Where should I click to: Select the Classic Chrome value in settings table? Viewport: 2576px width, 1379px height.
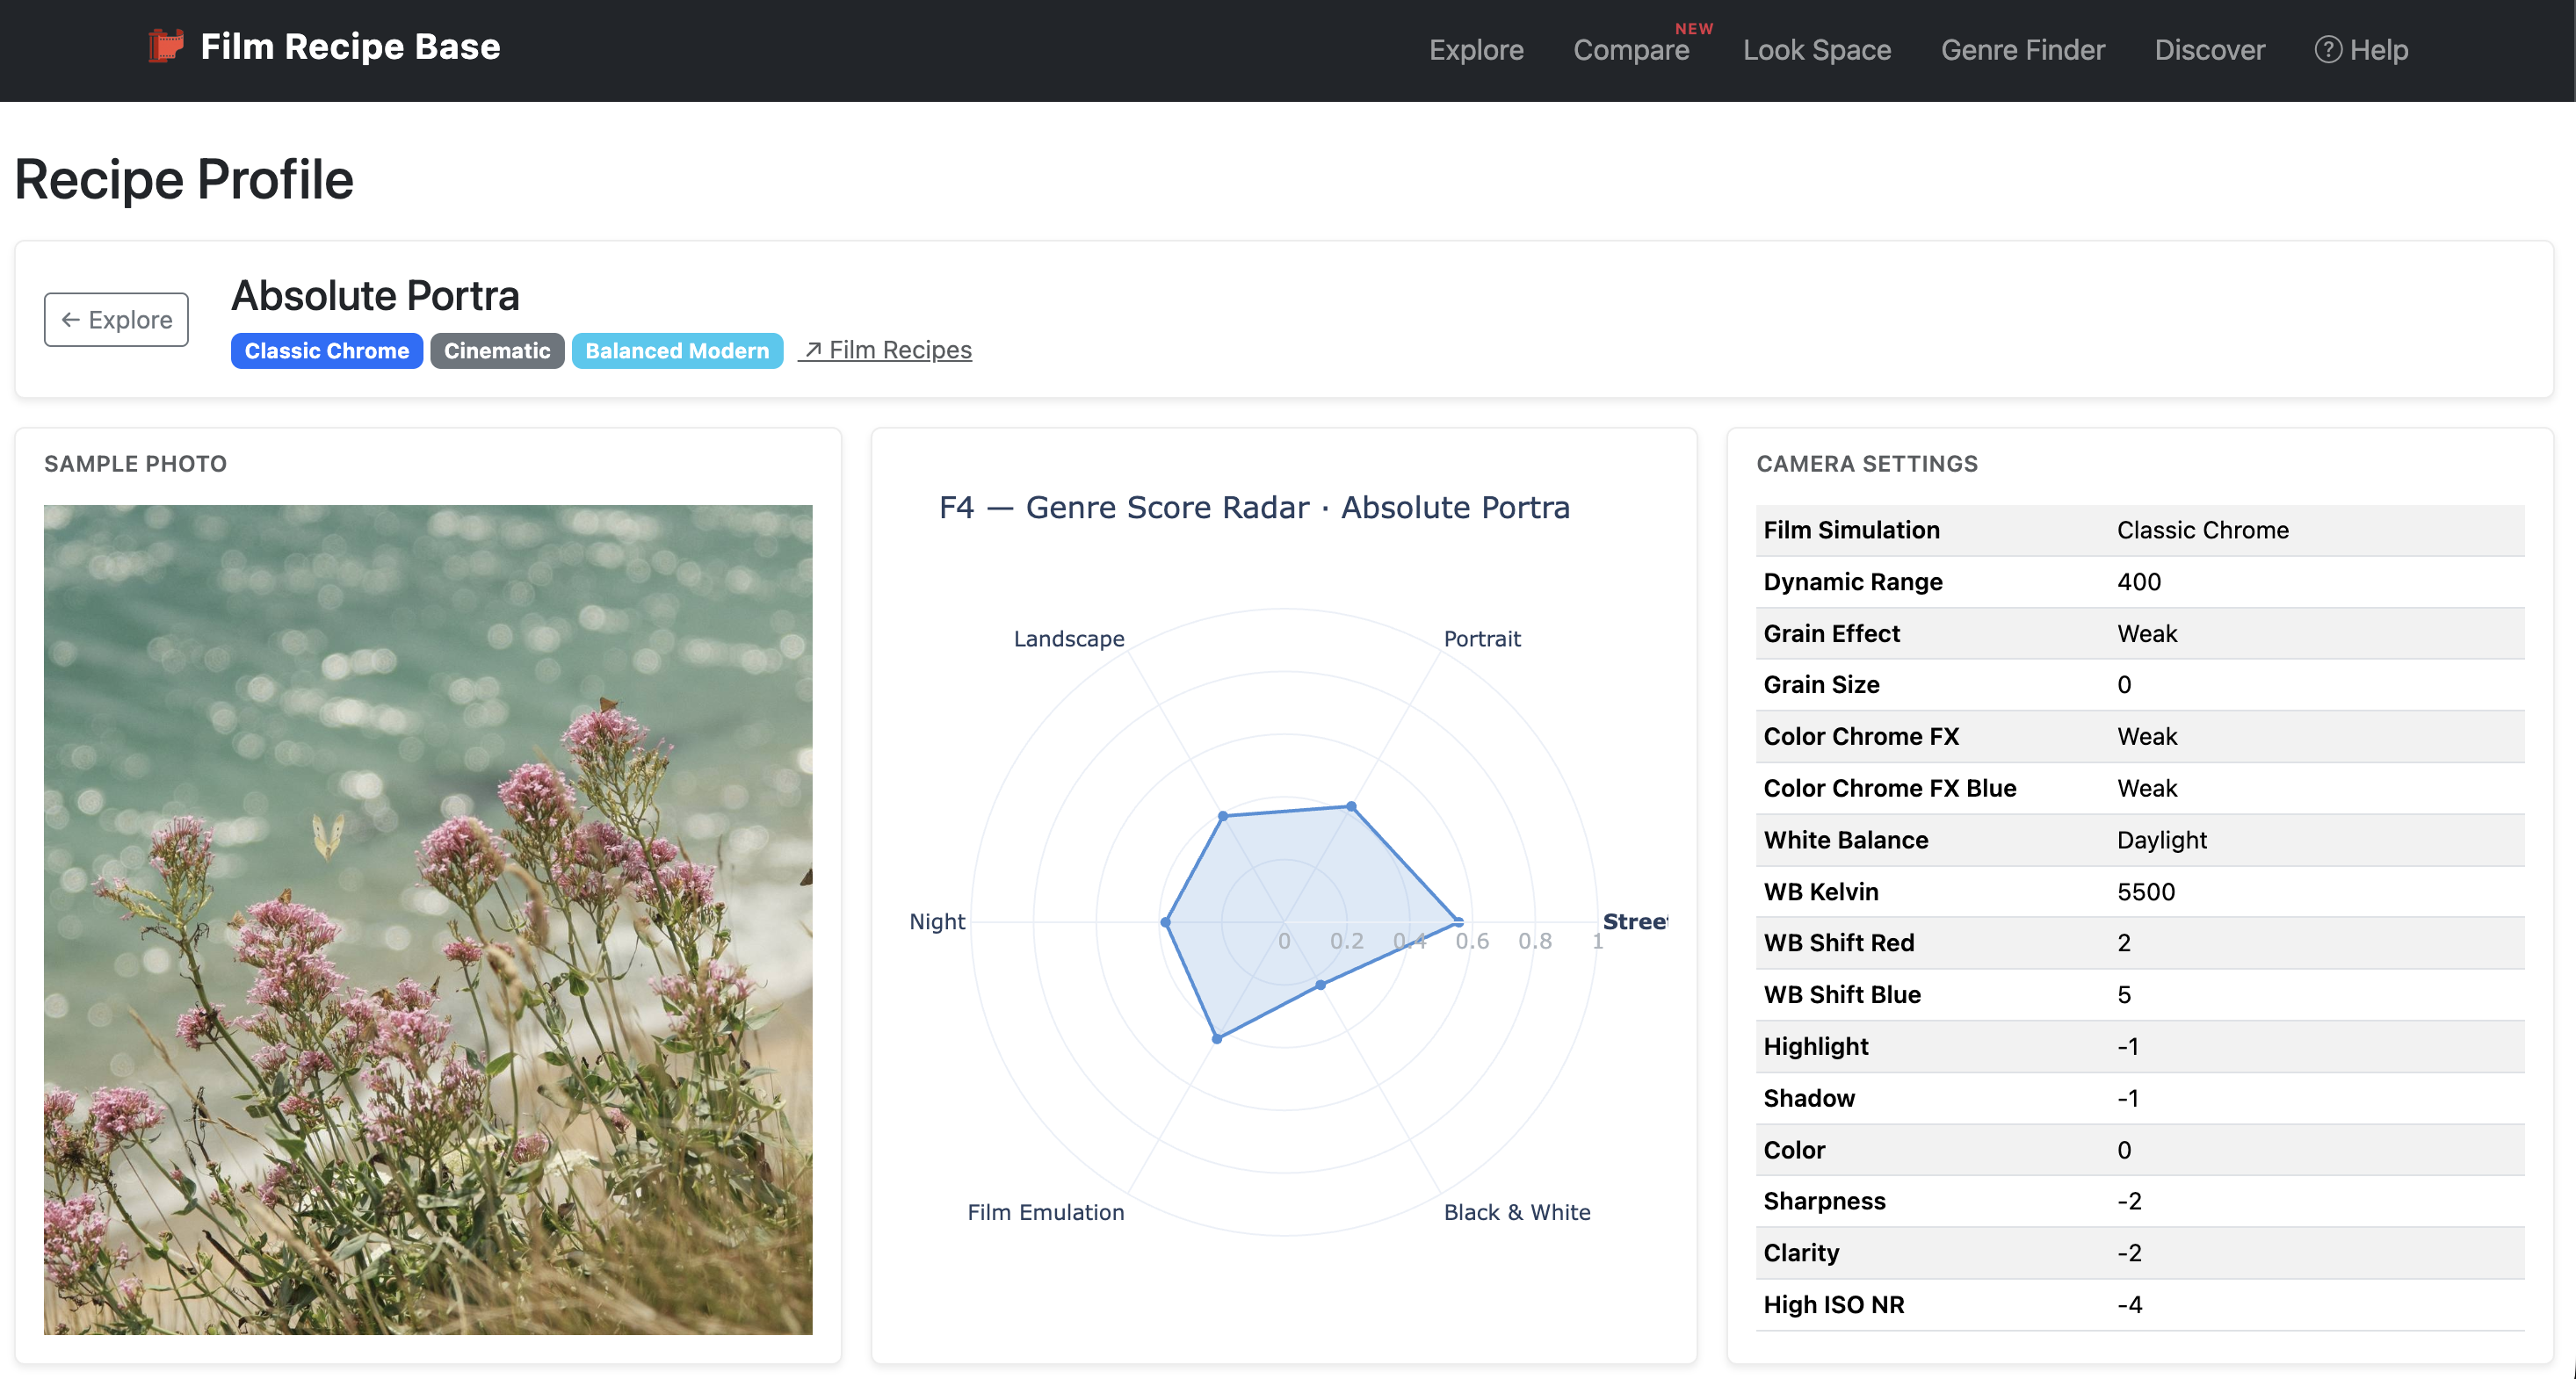pyautogui.click(x=2203, y=530)
